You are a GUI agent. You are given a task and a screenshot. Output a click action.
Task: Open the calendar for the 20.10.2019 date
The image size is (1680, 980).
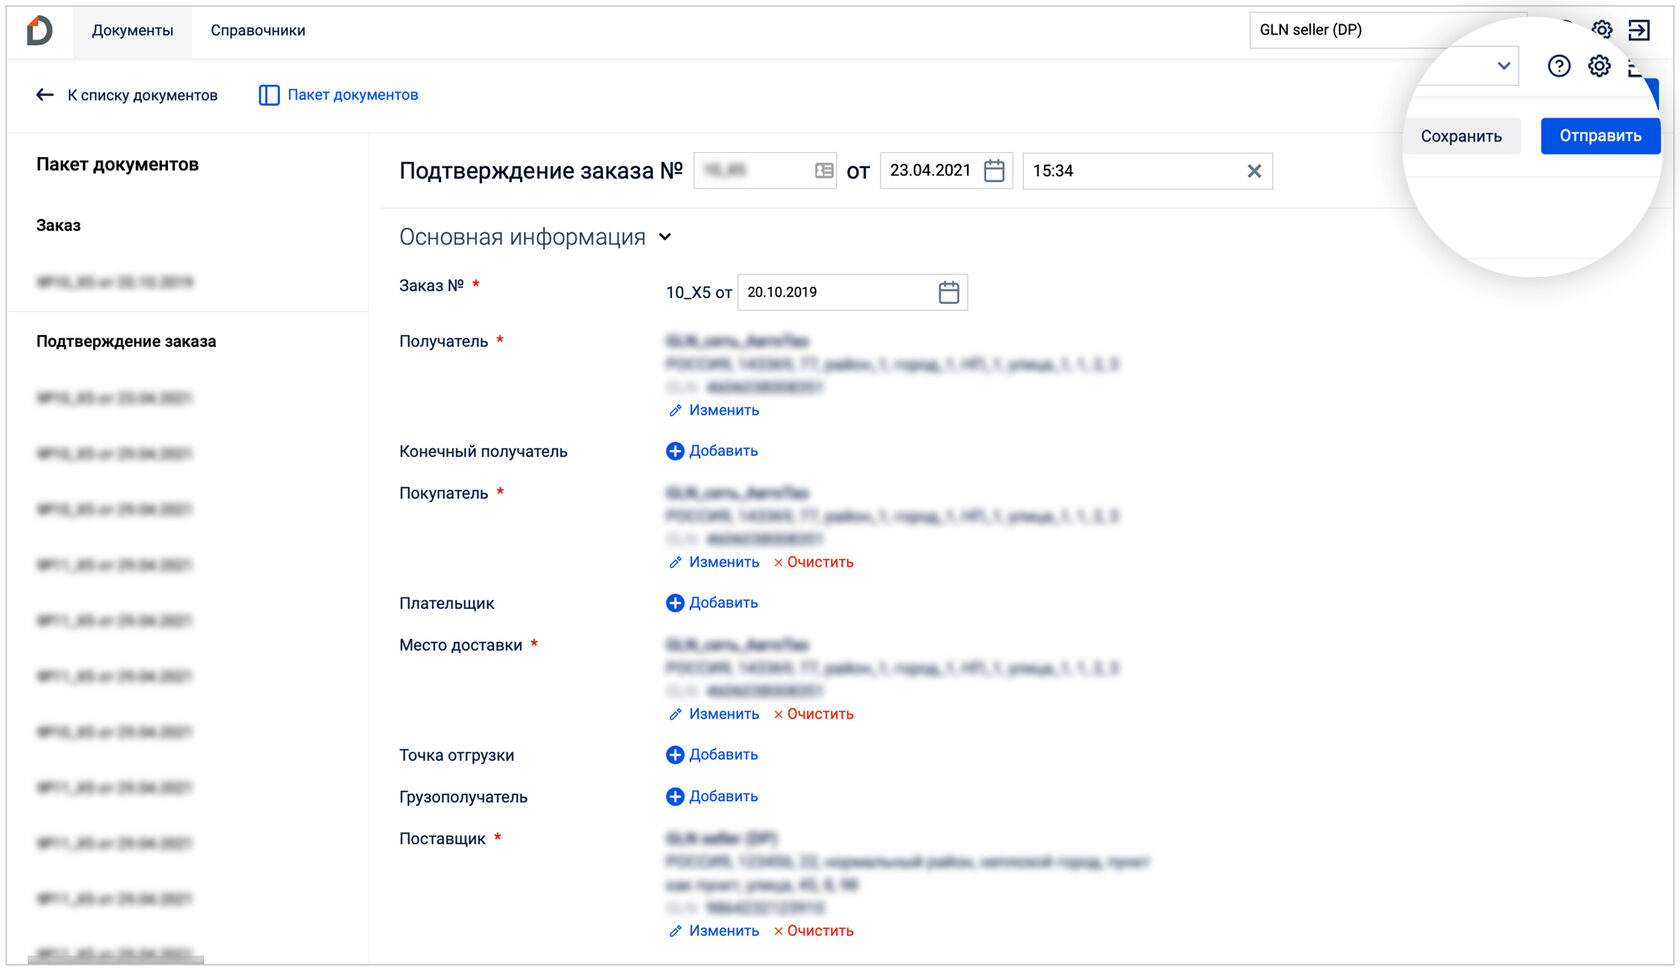[x=949, y=292]
